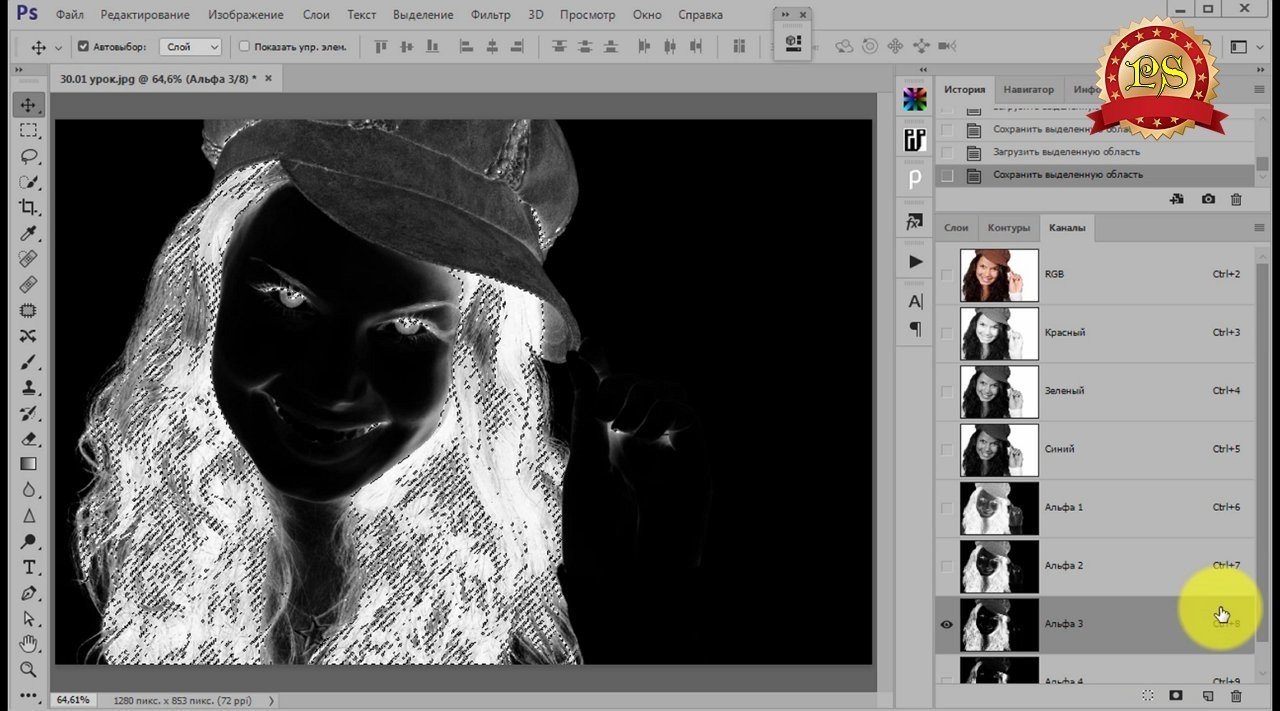Expand the toolbox double-arrow
Image resolution: width=1280 pixels, height=711 pixels.
coord(19,69)
